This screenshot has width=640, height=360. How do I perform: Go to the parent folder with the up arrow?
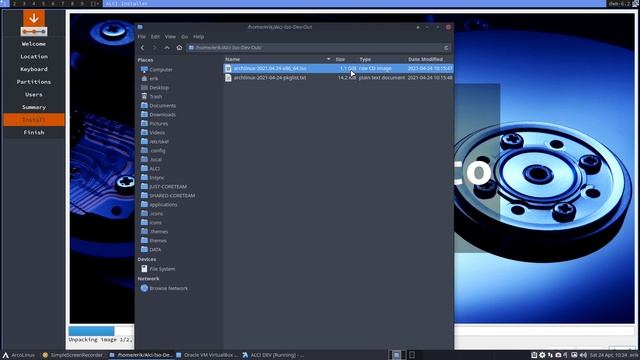click(x=167, y=48)
